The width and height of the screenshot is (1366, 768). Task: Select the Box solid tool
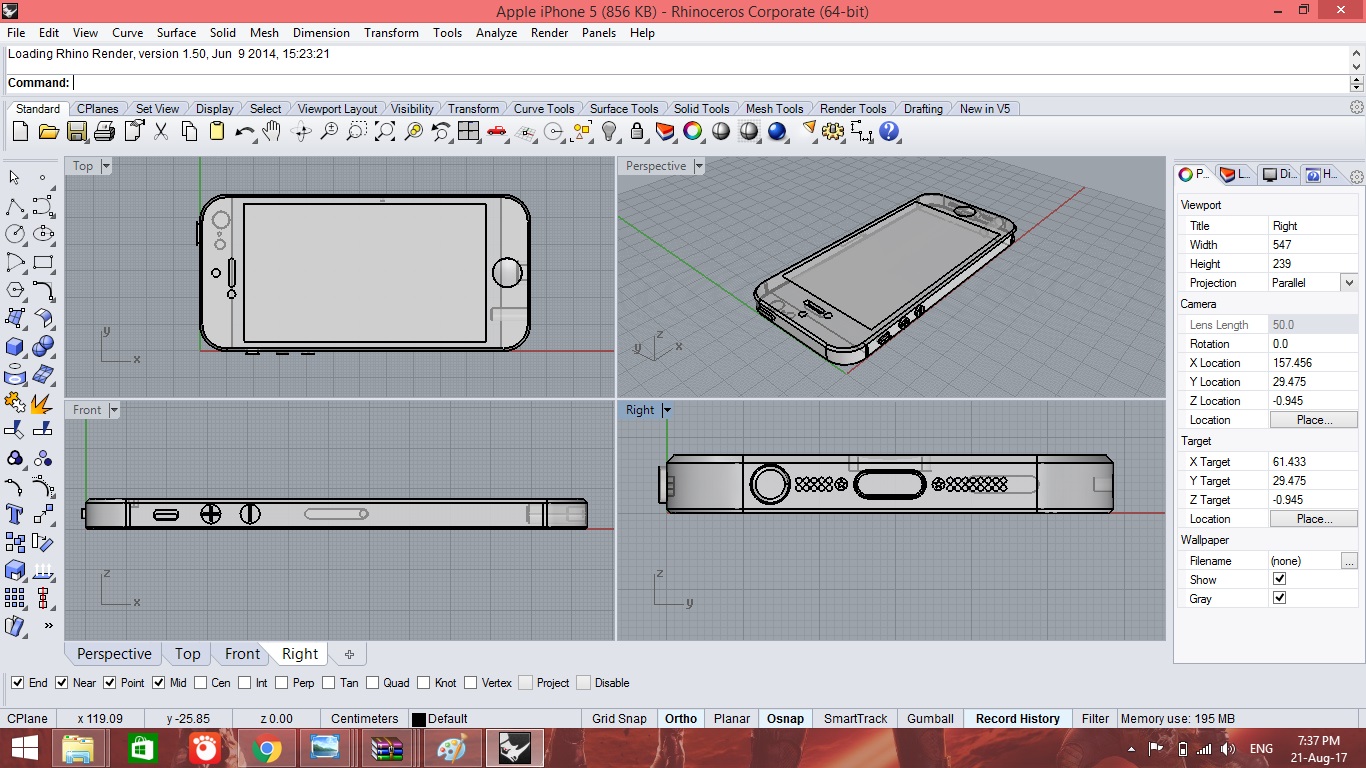click(x=15, y=346)
